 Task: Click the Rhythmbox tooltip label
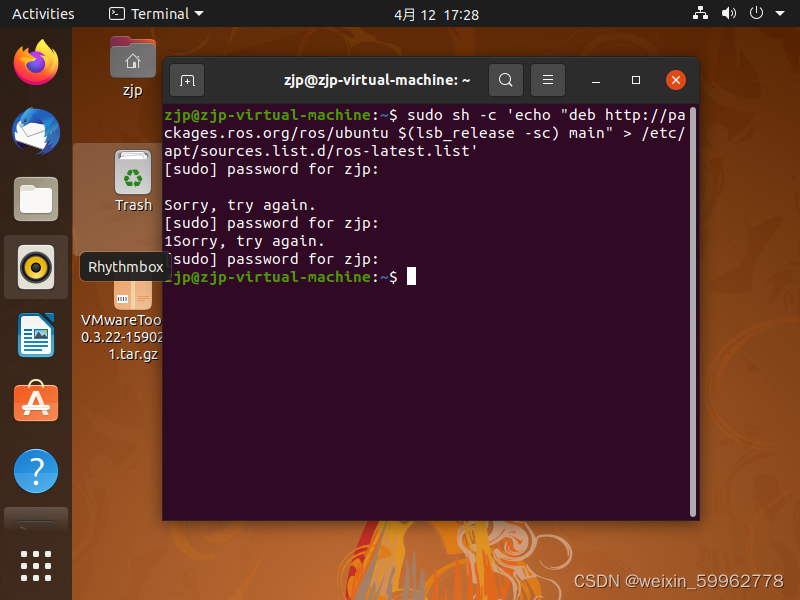(126, 267)
